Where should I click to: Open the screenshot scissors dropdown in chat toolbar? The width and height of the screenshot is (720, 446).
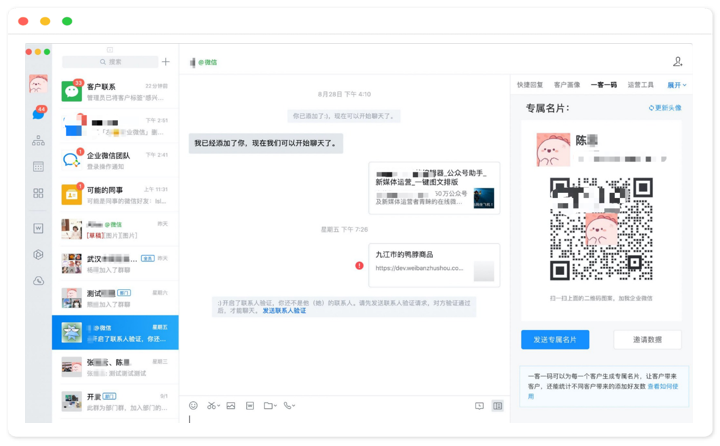click(213, 406)
